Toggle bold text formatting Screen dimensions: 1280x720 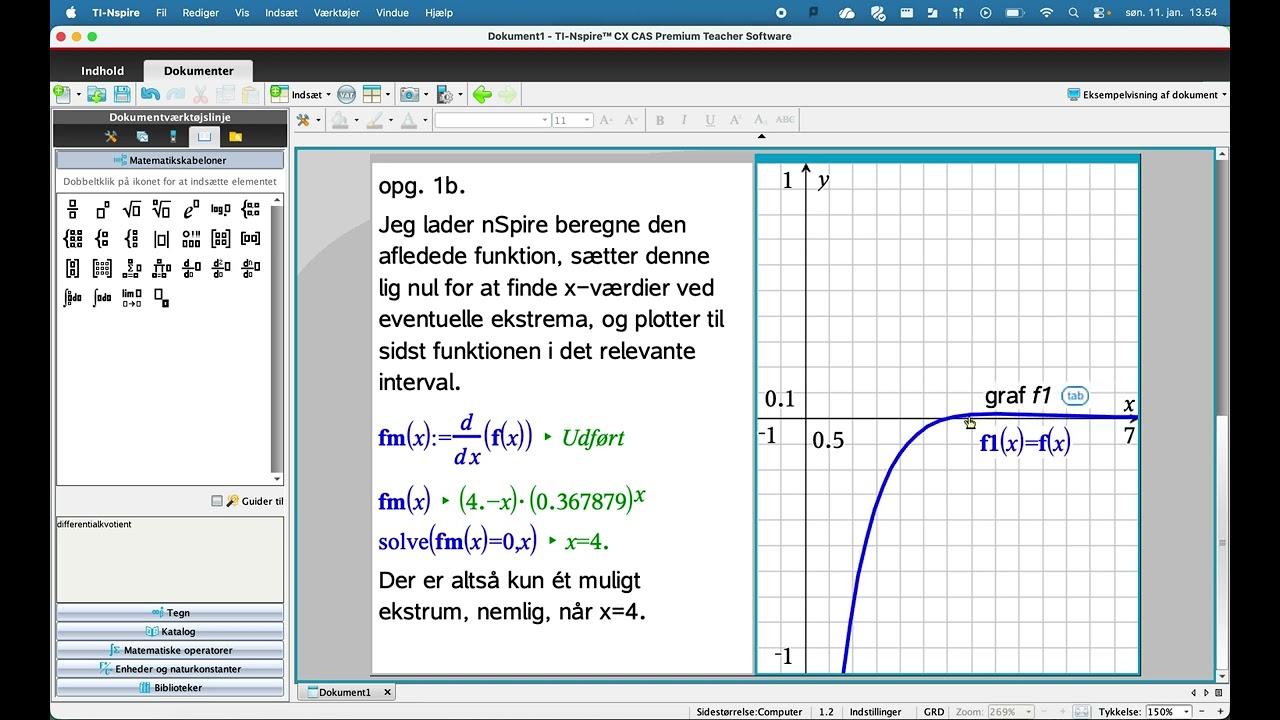[x=660, y=120]
